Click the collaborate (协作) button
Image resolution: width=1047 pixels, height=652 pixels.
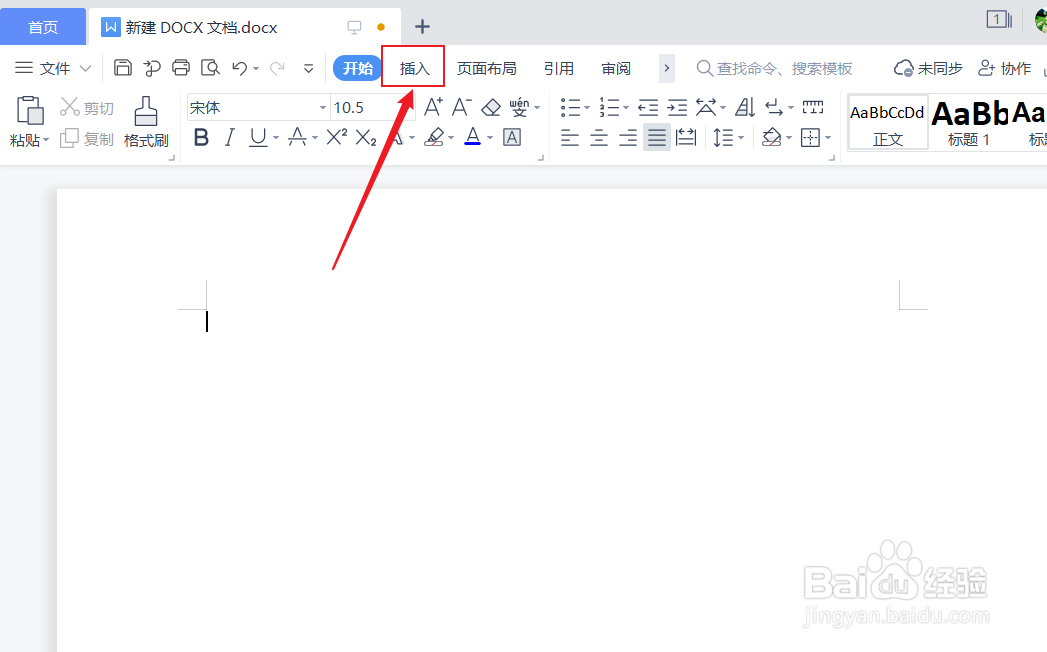pos(1005,68)
